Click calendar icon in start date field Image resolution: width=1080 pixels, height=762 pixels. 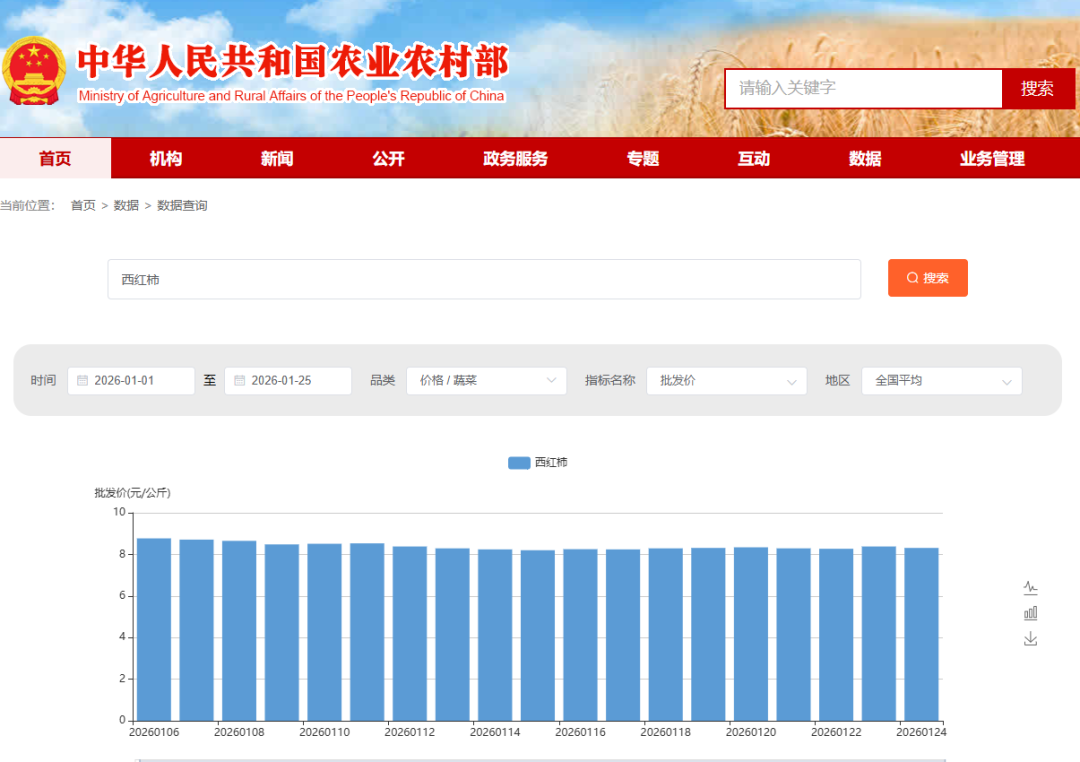coord(83,380)
